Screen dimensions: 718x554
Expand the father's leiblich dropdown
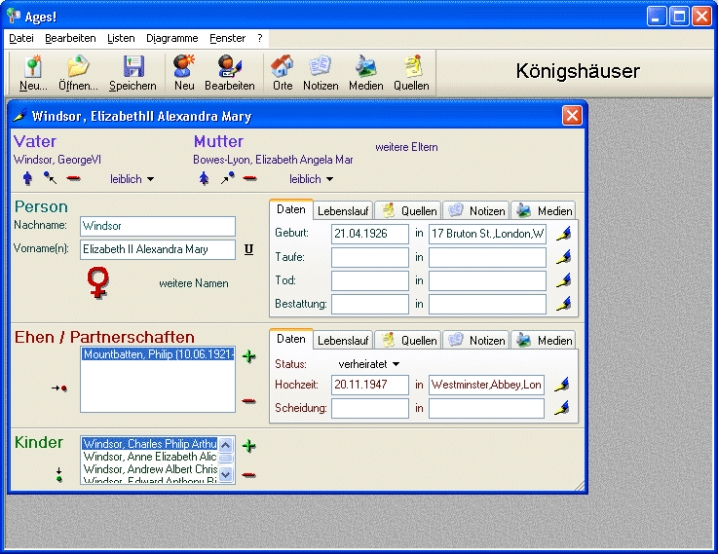pos(132,180)
